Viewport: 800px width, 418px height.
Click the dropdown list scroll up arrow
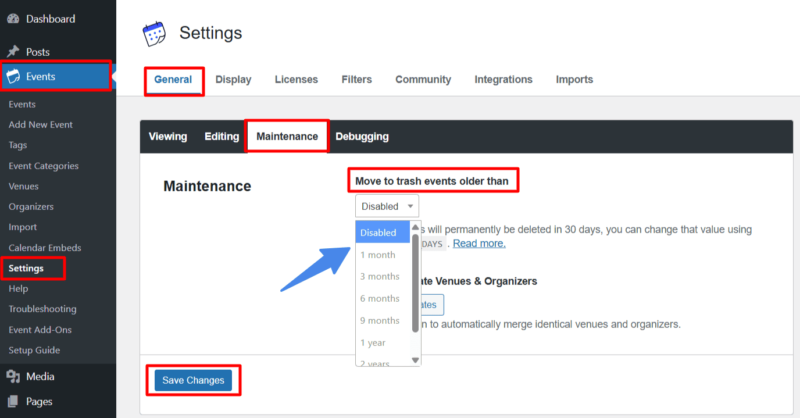click(x=415, y=227)
